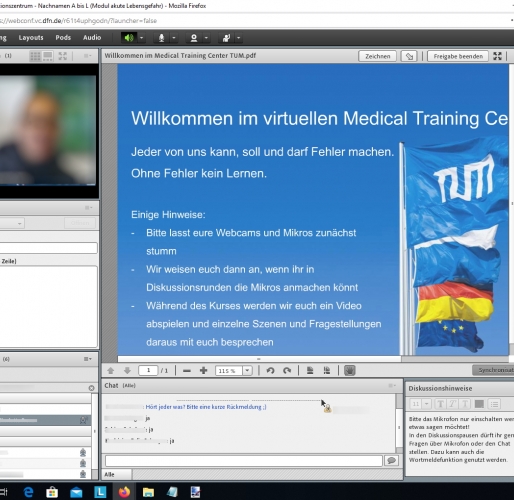
Task: Toggle underline text in Diskussionshinweise
Action: pyautogui.click(x=465, y=404)
